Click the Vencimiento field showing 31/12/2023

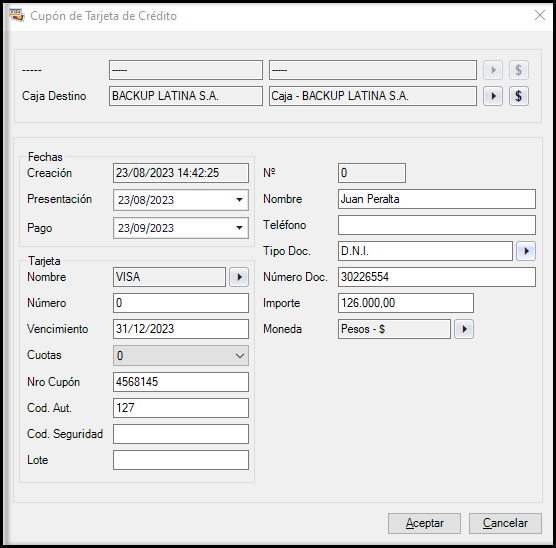[x=181, y=329]
